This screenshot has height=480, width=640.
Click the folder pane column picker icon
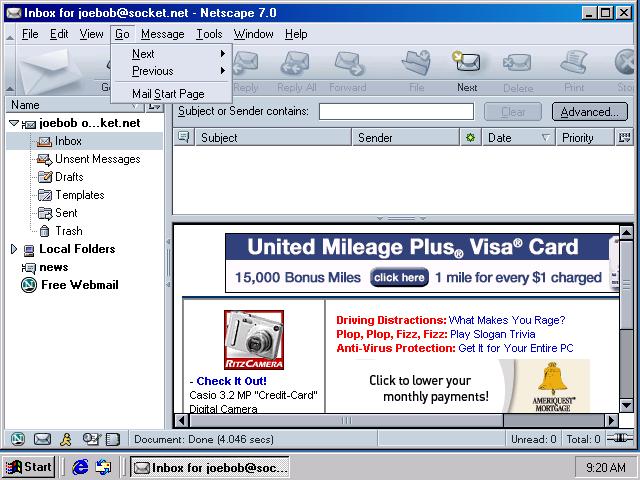155,106
